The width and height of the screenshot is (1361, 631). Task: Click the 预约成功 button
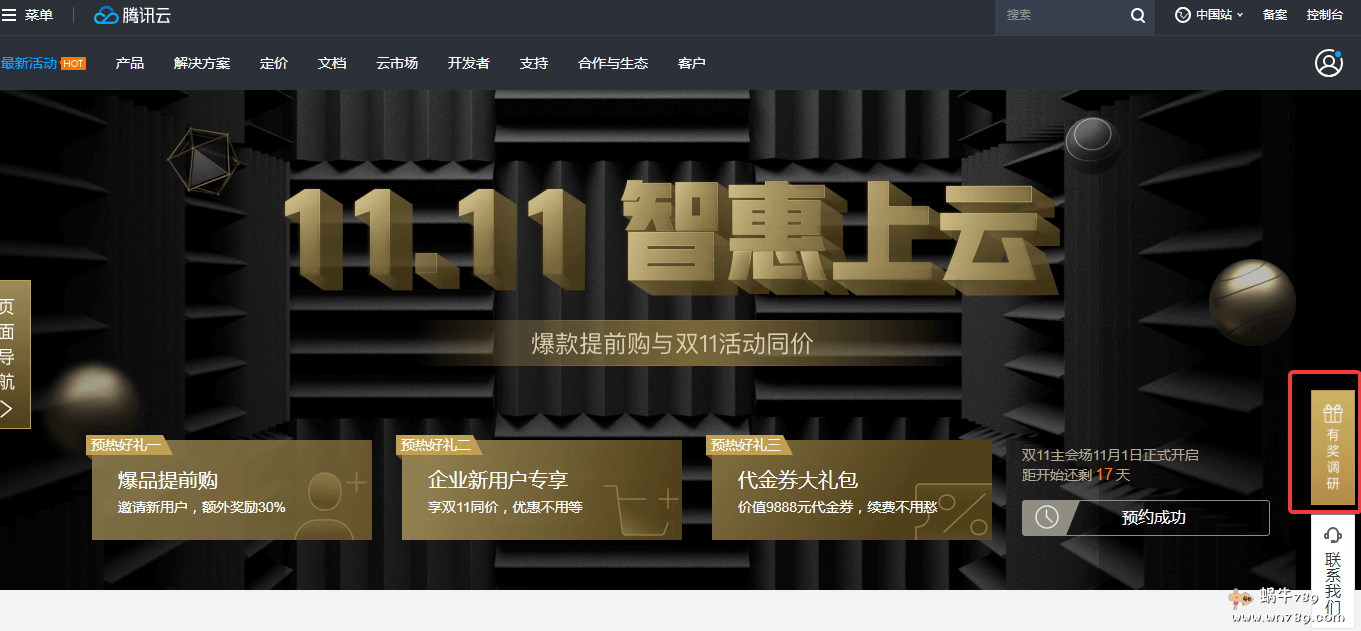[x=1153, y=518]
